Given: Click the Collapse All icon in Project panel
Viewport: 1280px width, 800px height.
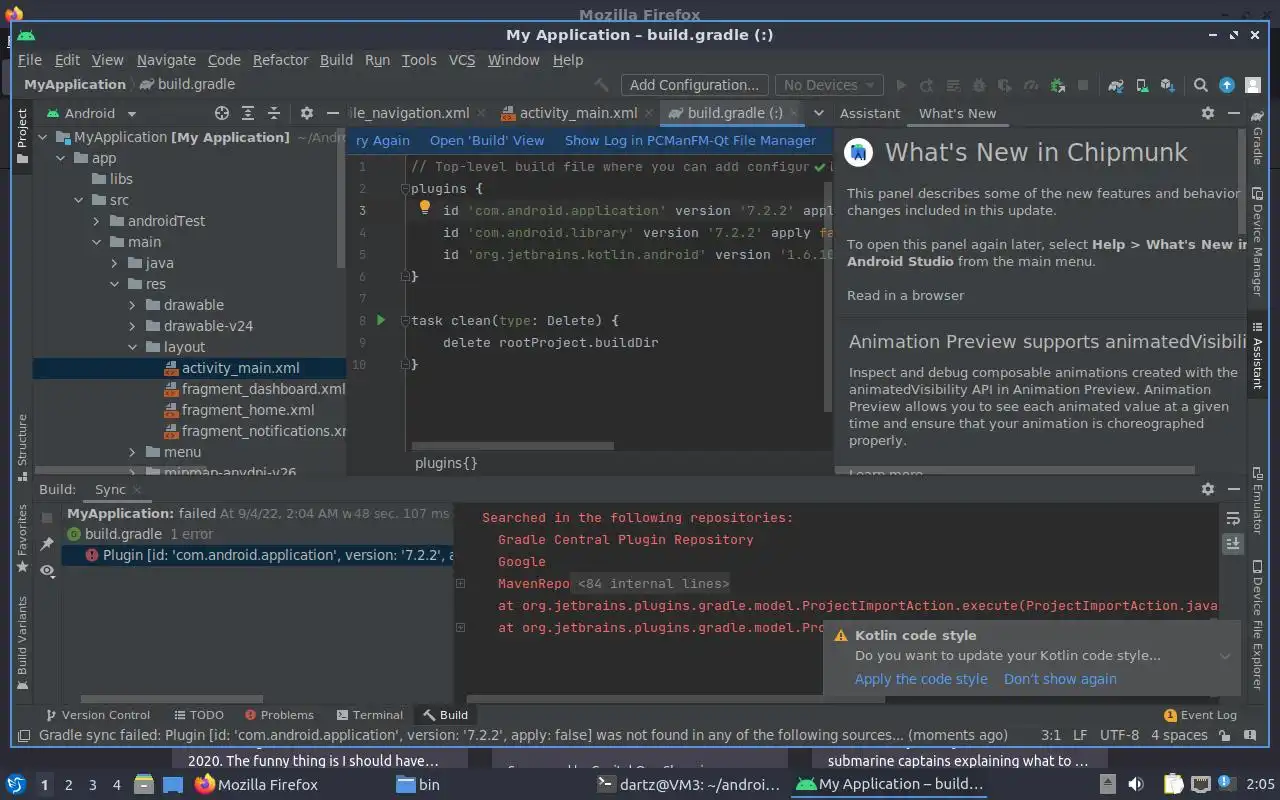Looking at the screenshot, I should (273, 113).
